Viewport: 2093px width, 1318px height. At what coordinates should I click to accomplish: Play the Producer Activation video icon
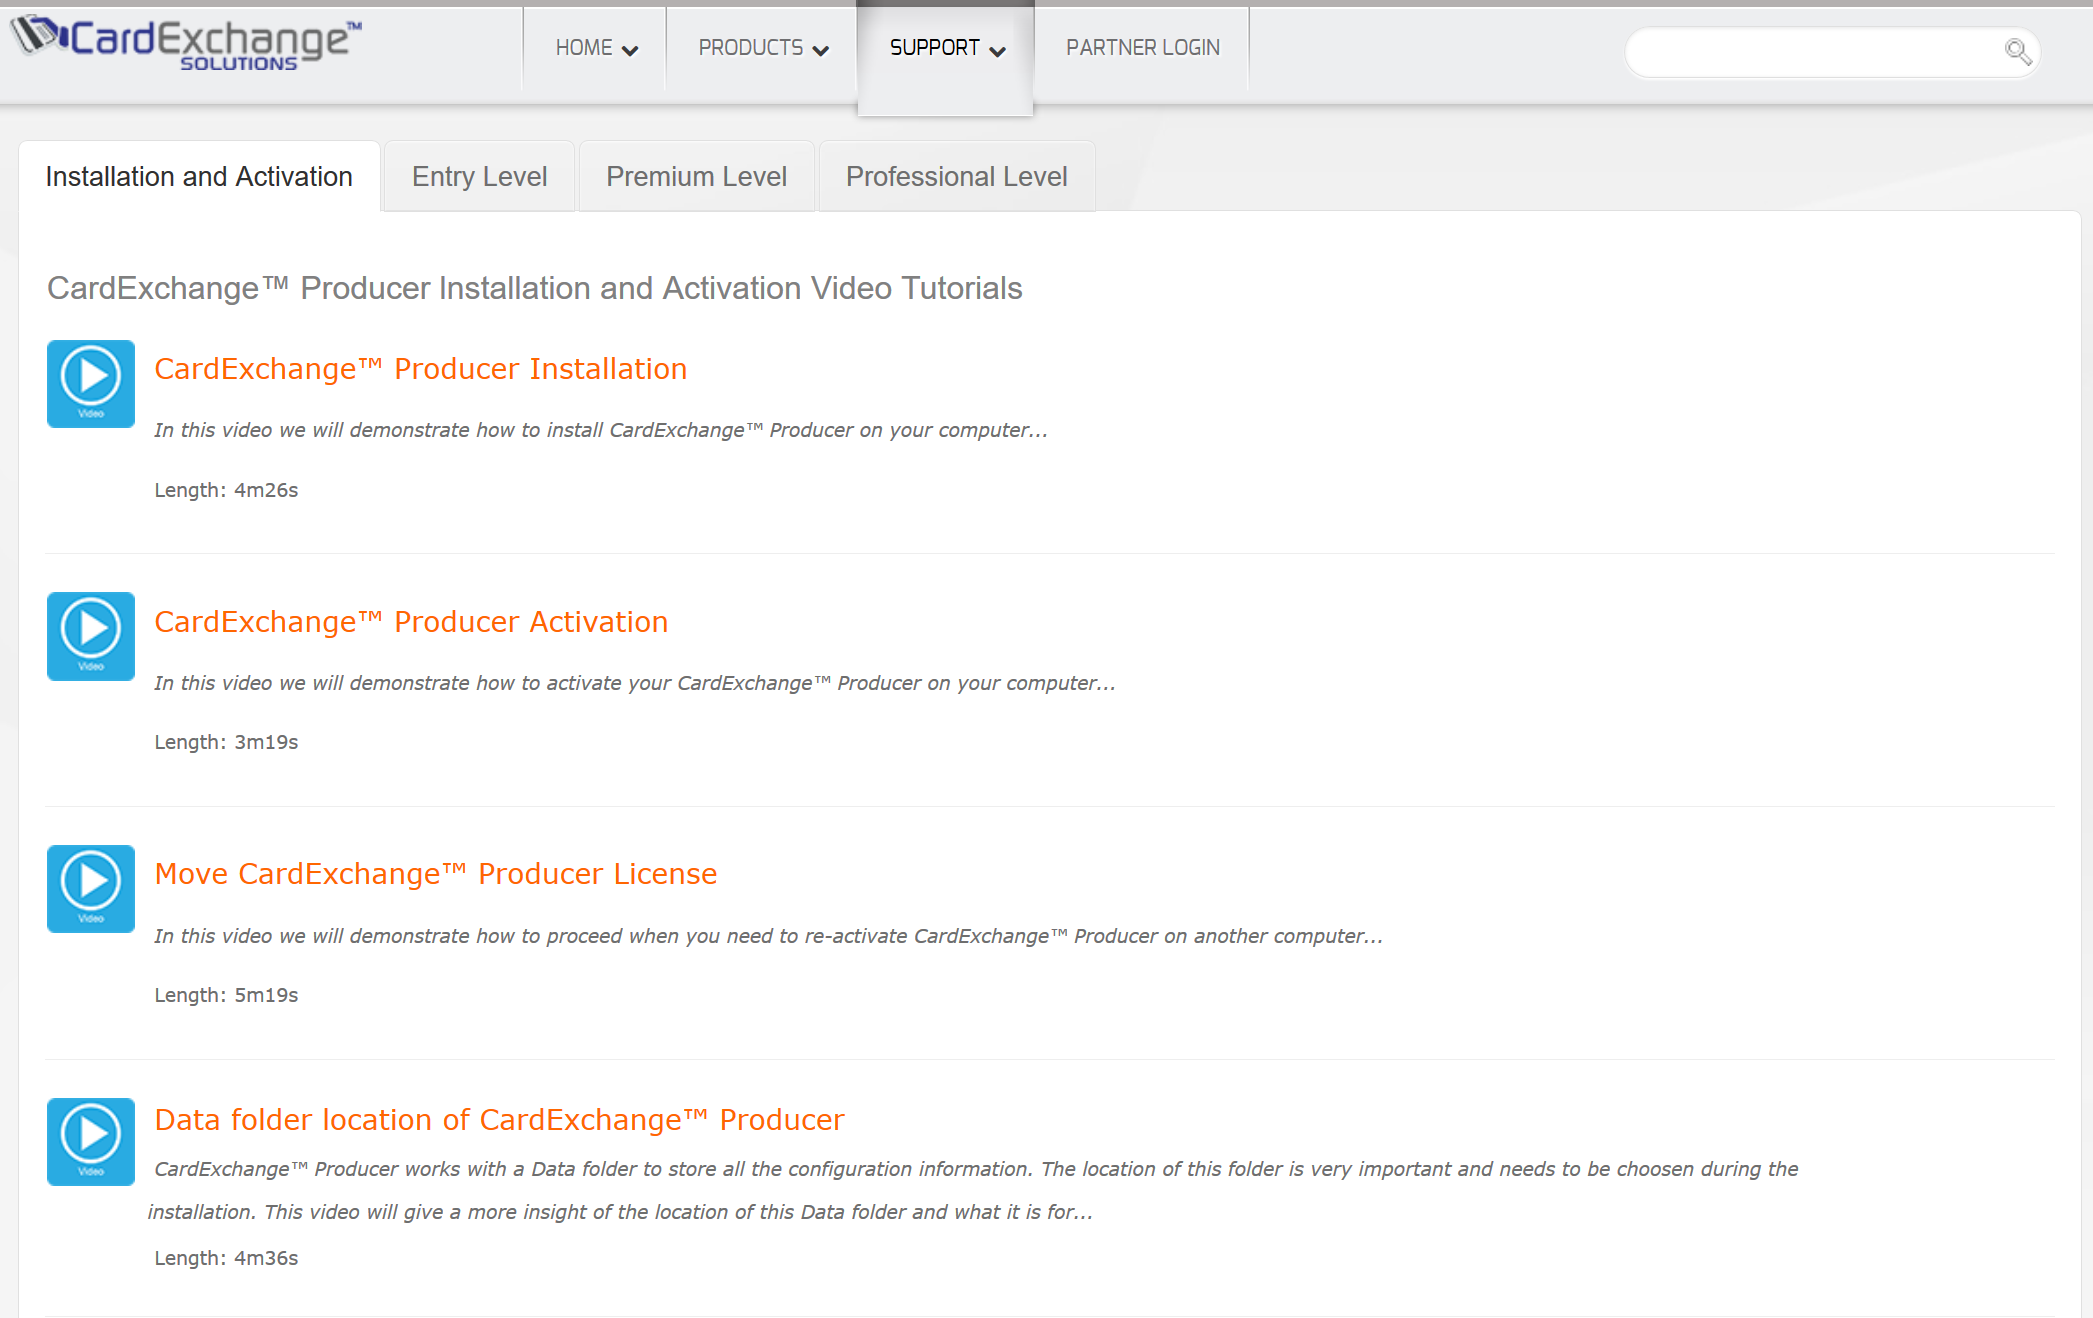coord(91,636)
